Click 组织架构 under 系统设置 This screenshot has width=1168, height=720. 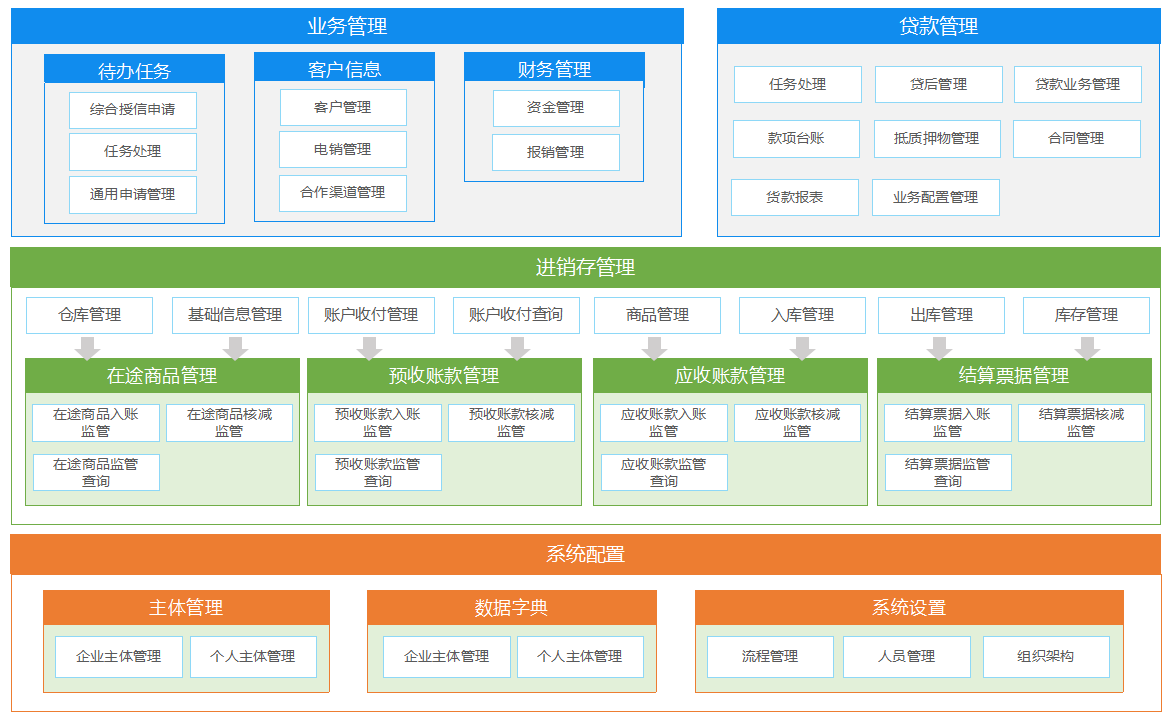coord(1046,657)
